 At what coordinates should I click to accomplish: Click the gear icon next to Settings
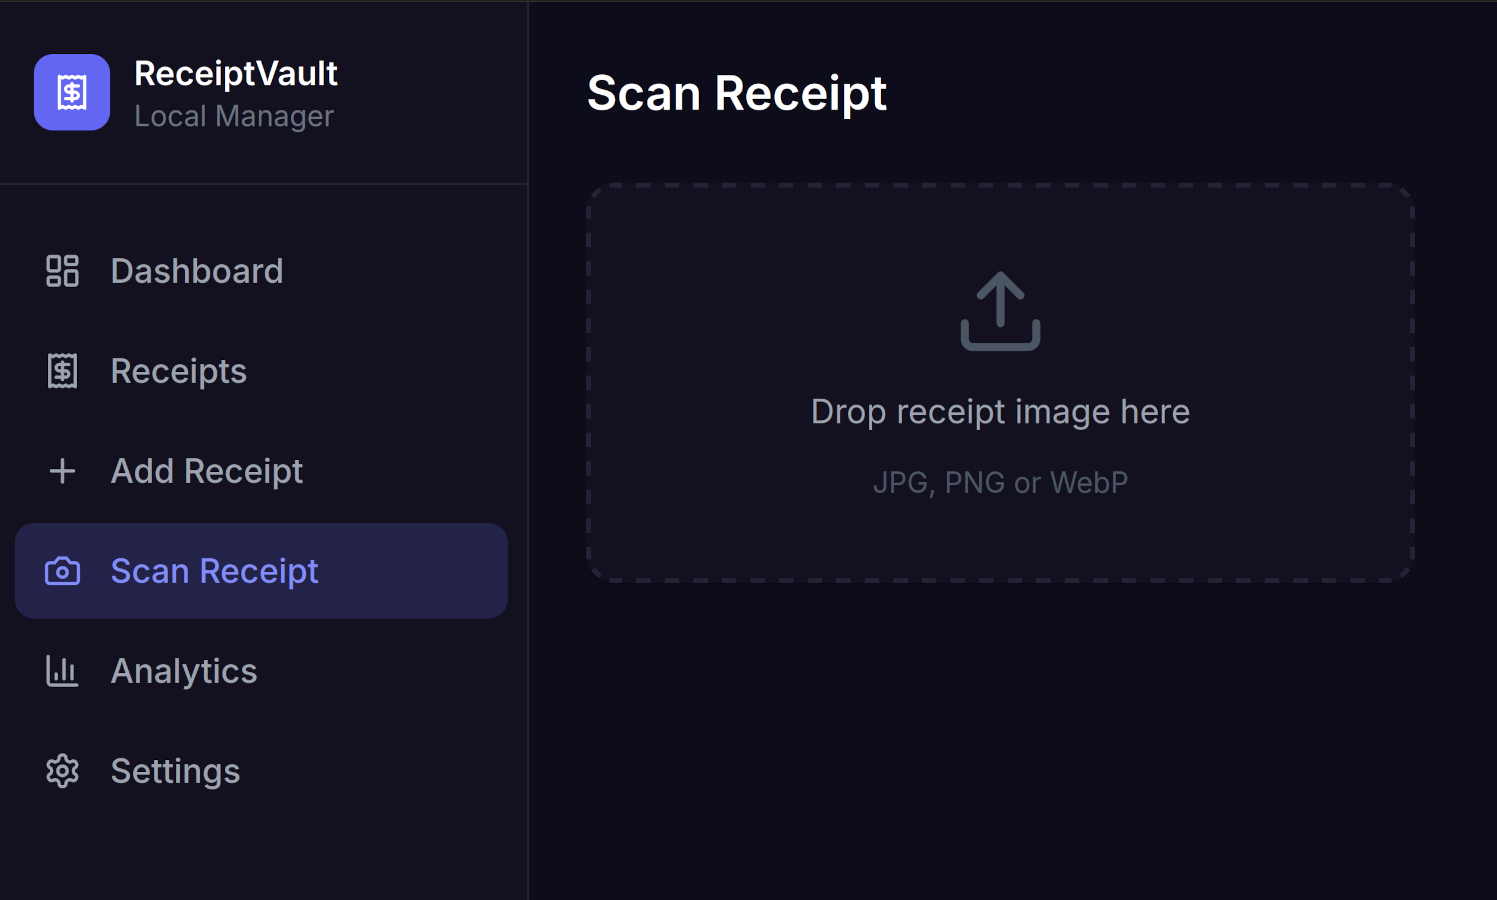(62, 771)
